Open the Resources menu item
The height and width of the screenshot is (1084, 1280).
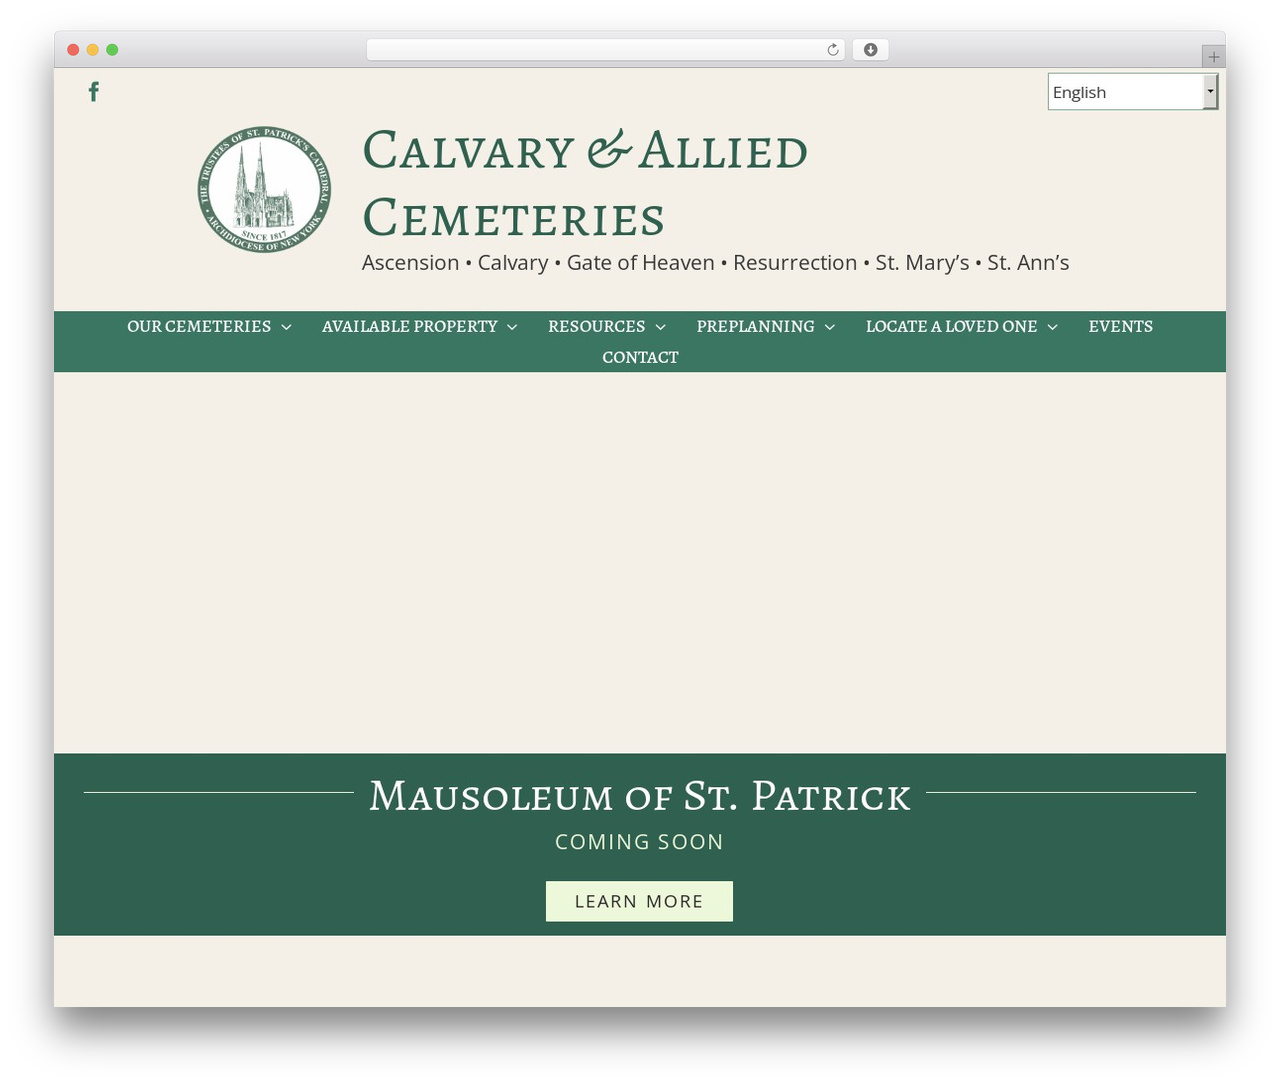[597, 327]
